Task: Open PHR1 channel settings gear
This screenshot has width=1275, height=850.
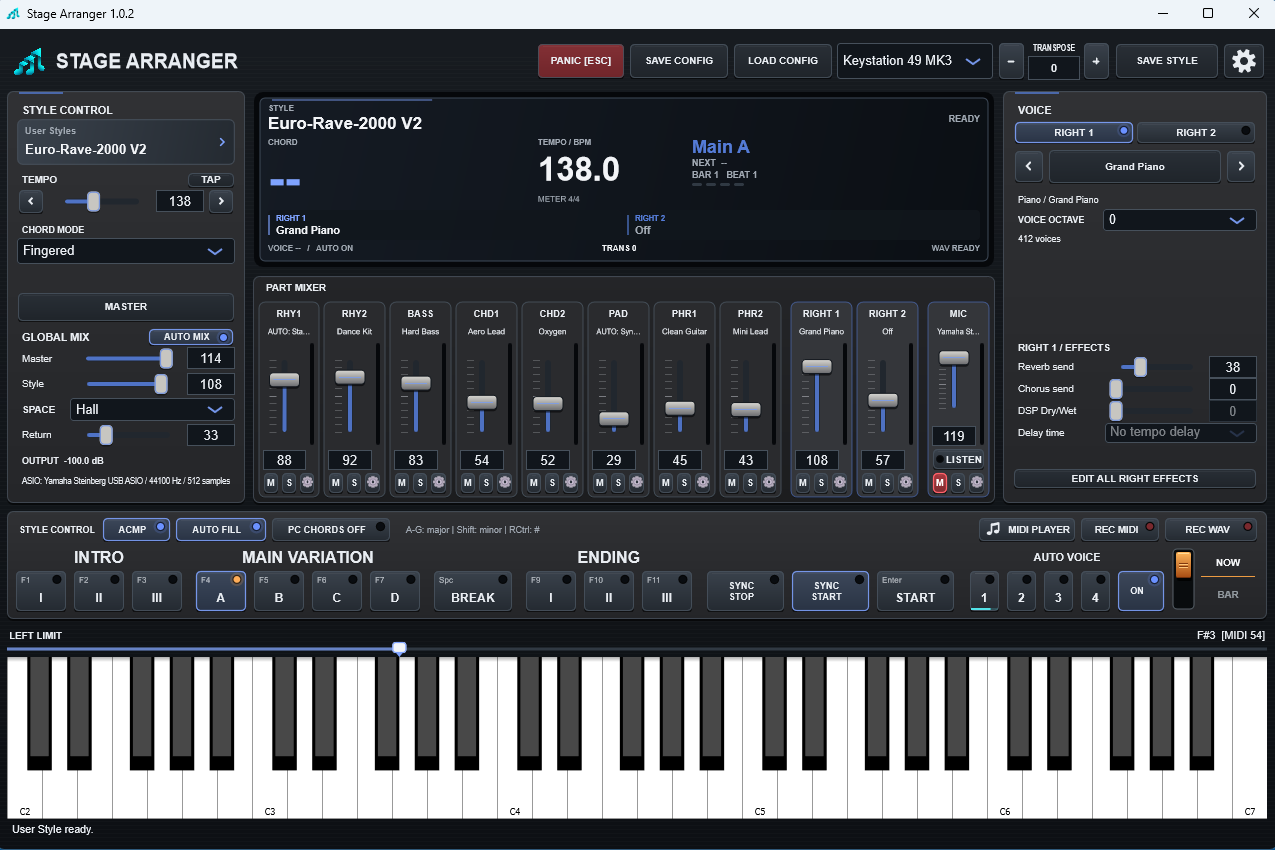Action: tap(703, 482)
